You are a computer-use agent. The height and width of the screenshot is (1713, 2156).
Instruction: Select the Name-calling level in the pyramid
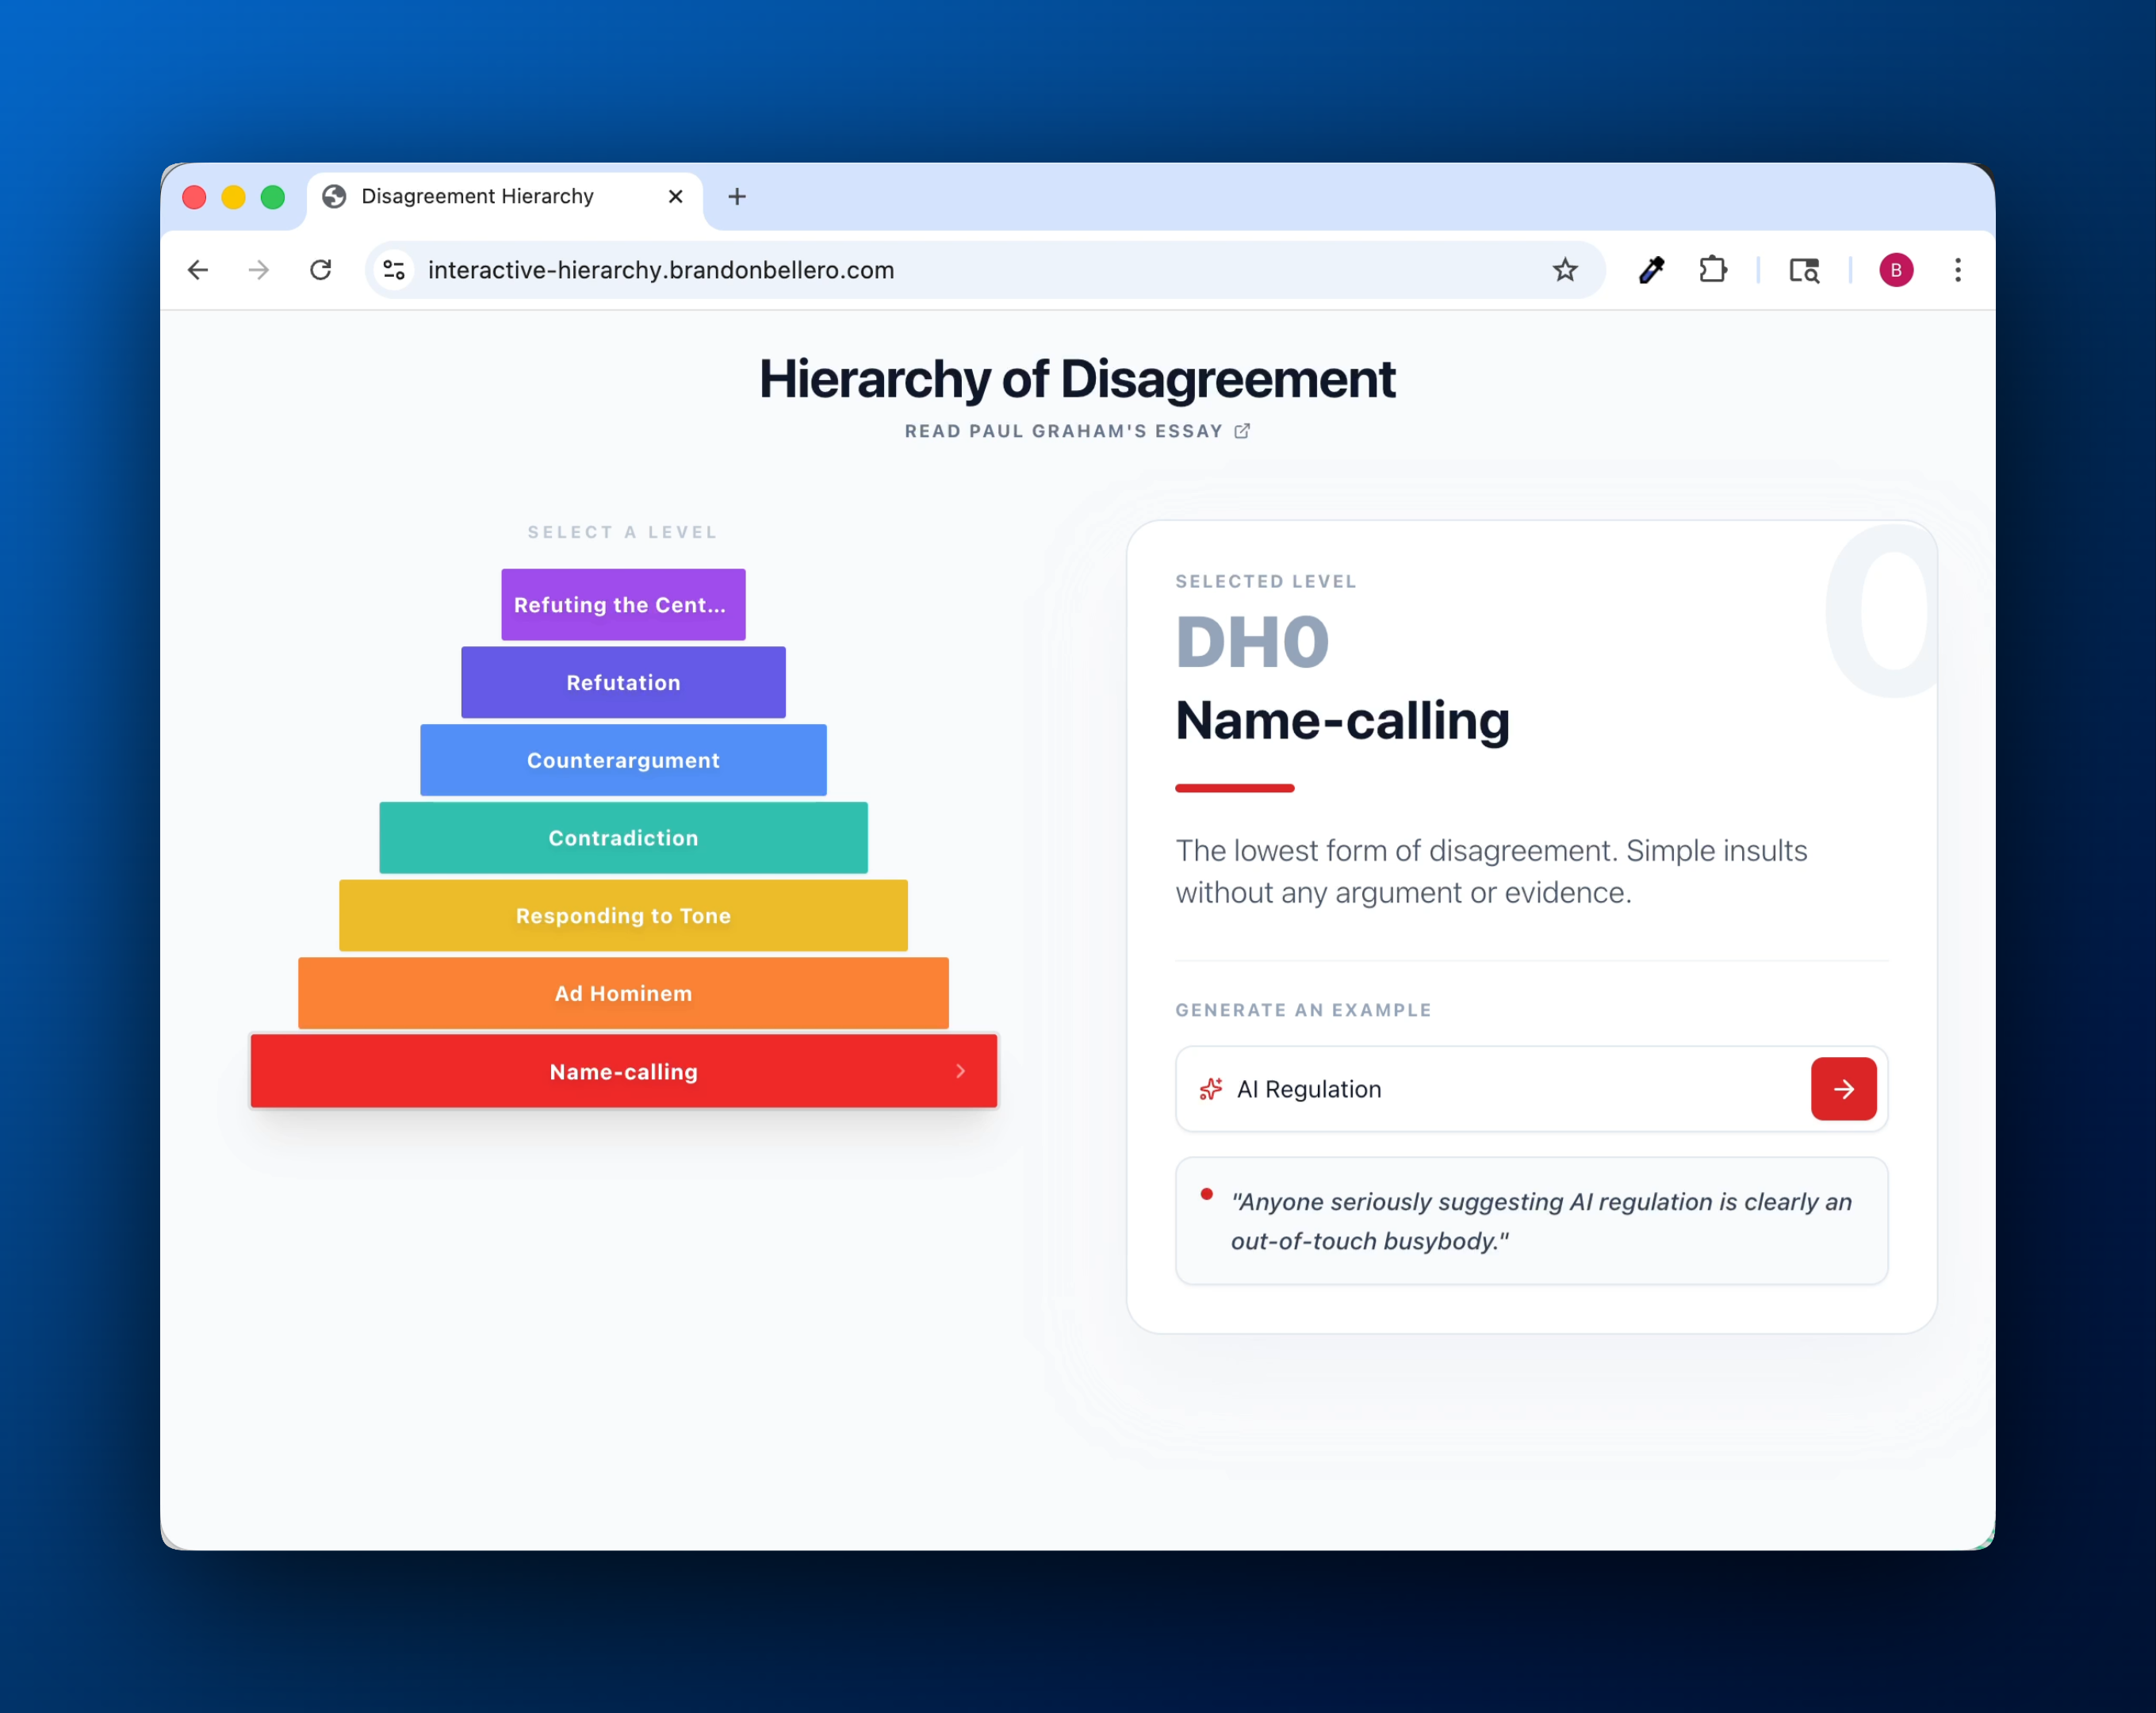click(623, 1071)
